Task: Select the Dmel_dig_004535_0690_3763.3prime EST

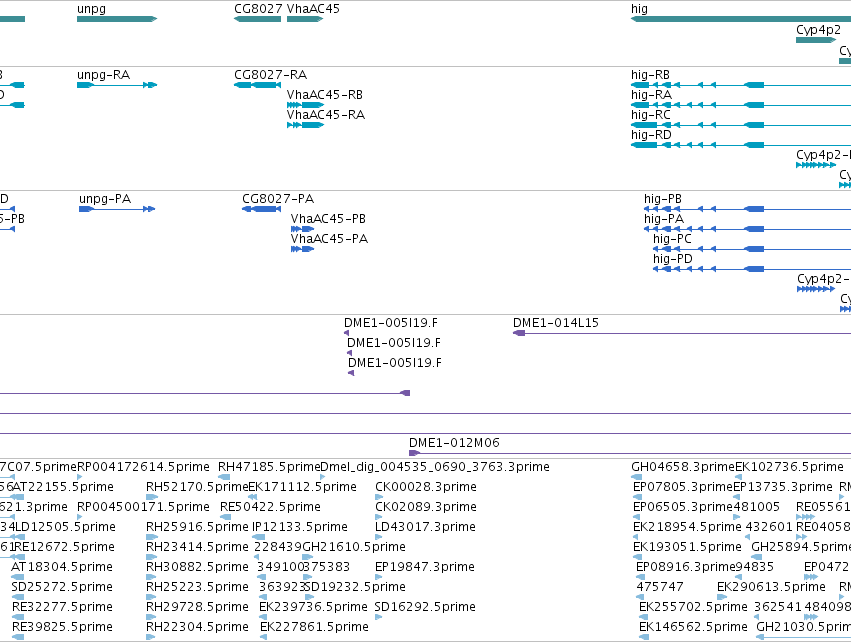Action: 323,477
